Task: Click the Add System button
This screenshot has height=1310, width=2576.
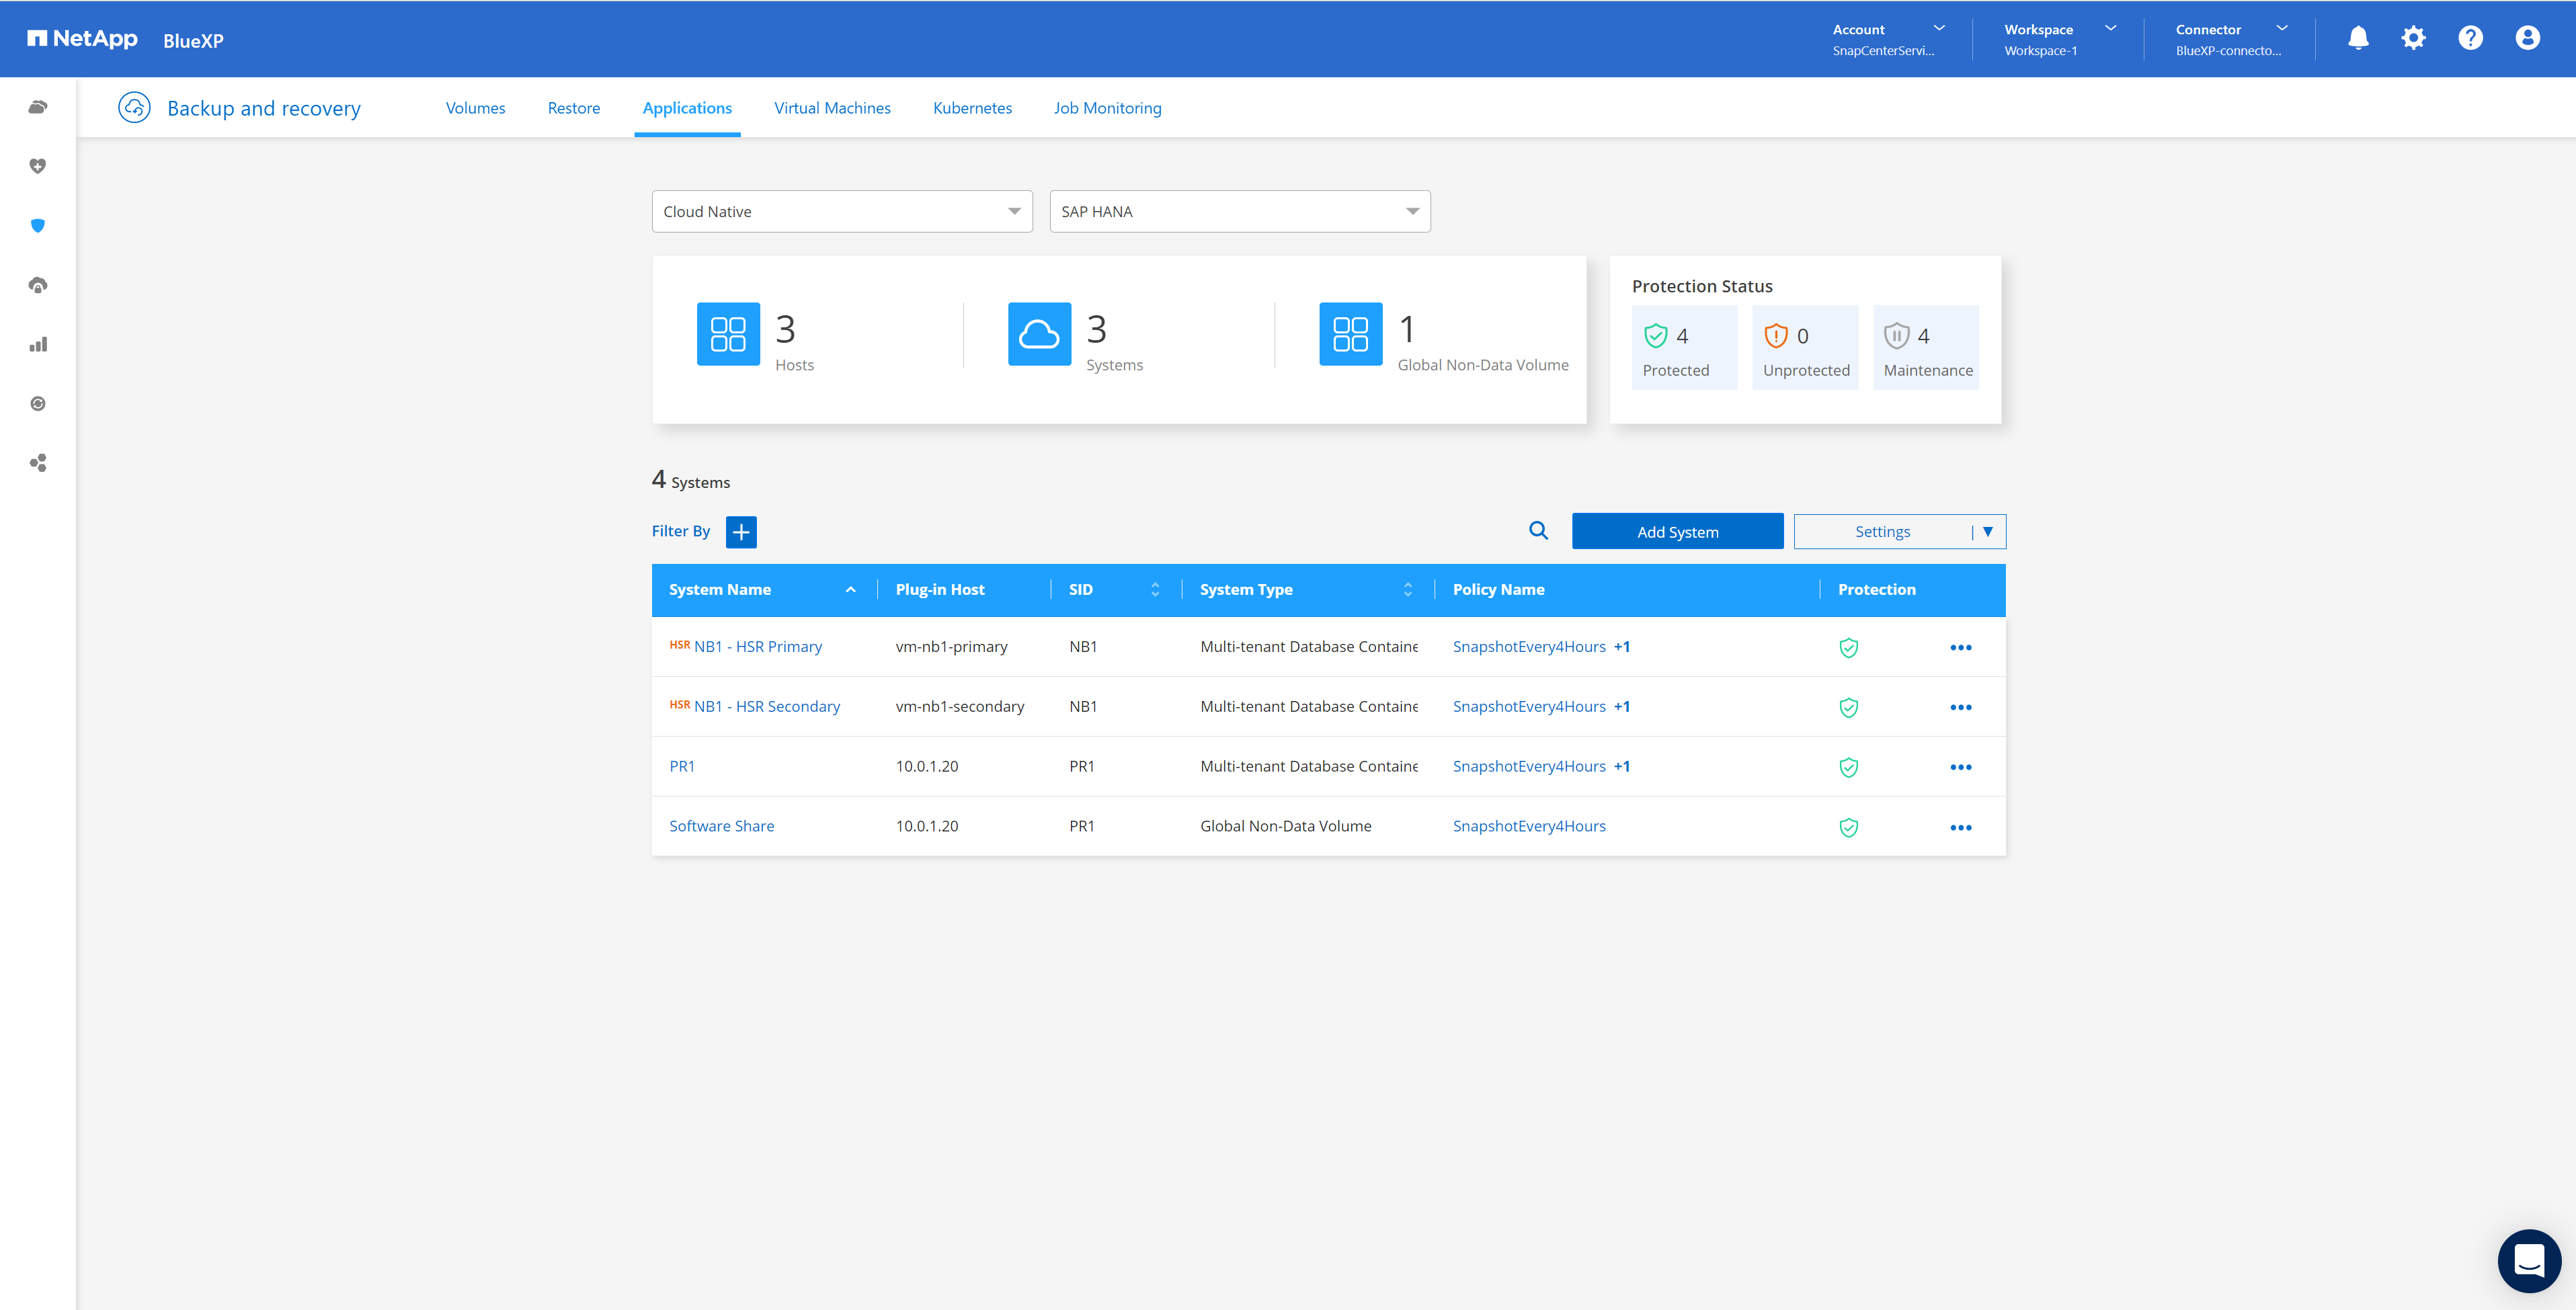Action: point(1677,532)
